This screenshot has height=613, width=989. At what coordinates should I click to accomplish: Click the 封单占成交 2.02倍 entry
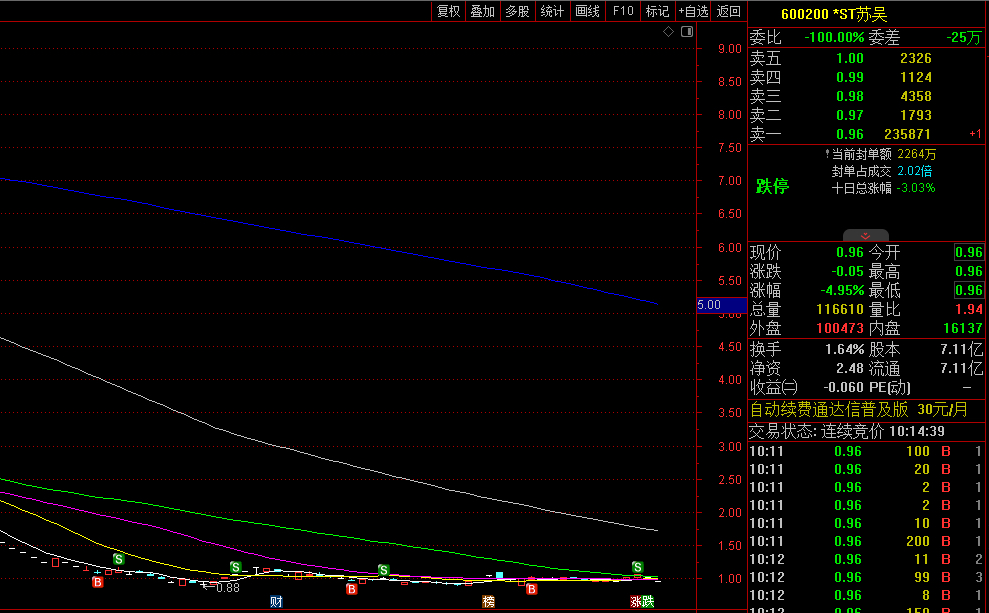[x=882, y=171]
